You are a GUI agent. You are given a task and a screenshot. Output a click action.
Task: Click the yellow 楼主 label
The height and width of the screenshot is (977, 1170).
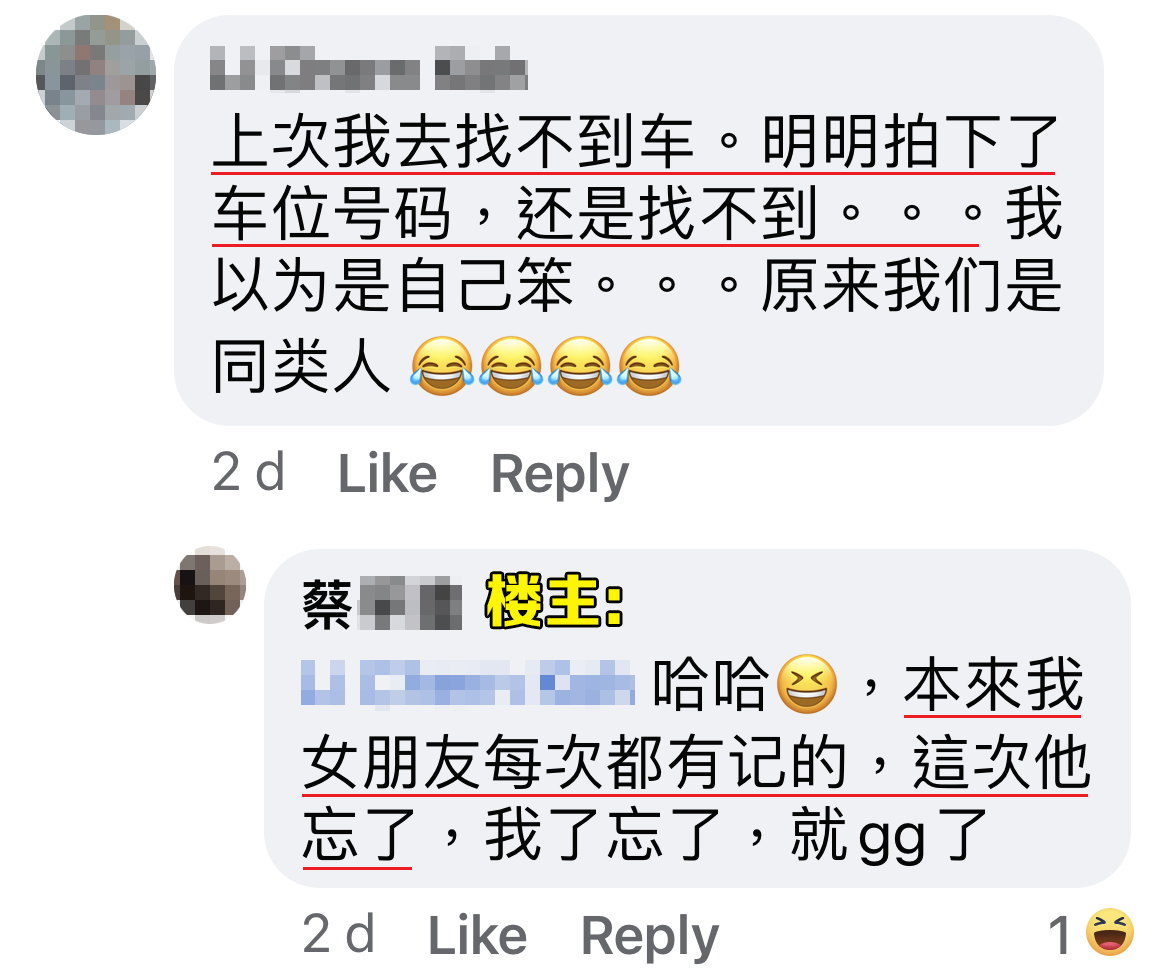coord(554,601)
